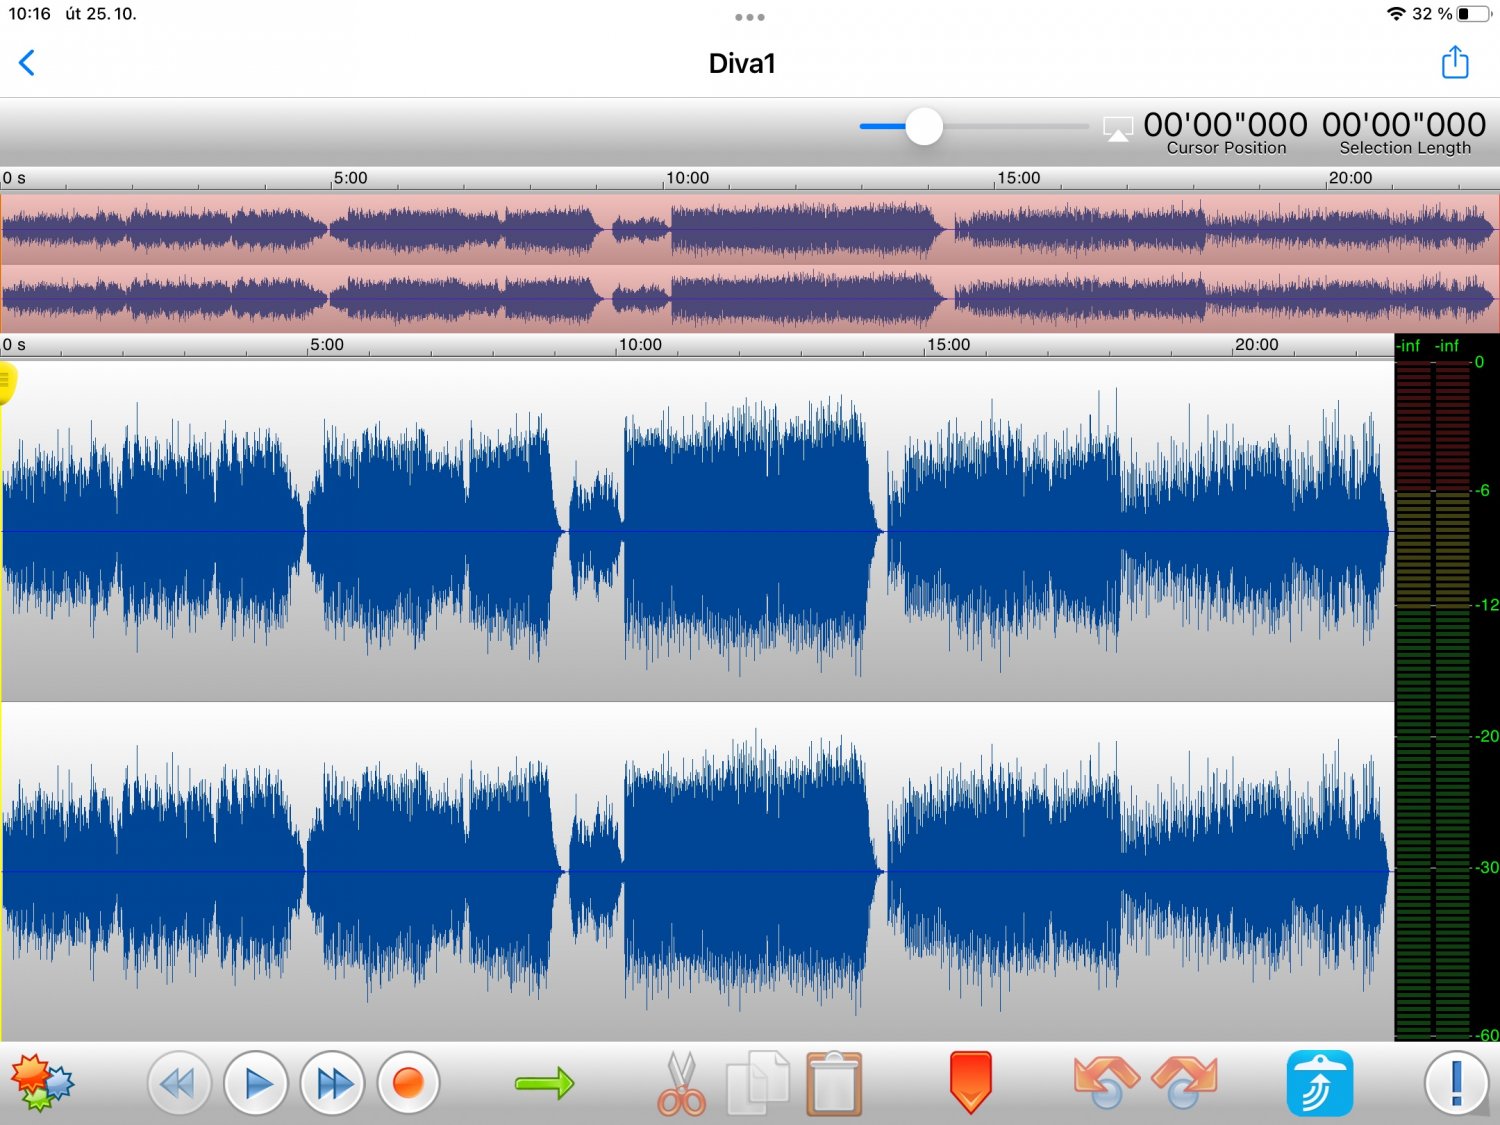Paste using the clipboard icon
Image resolution: width=1500 pixels, height=1125 pixels.
(x=834, y=1083)
